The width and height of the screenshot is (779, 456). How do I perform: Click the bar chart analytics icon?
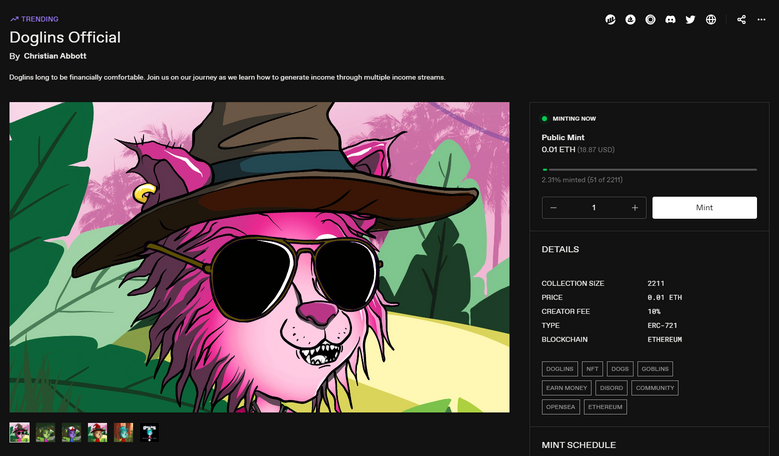[x=610, y=19]
